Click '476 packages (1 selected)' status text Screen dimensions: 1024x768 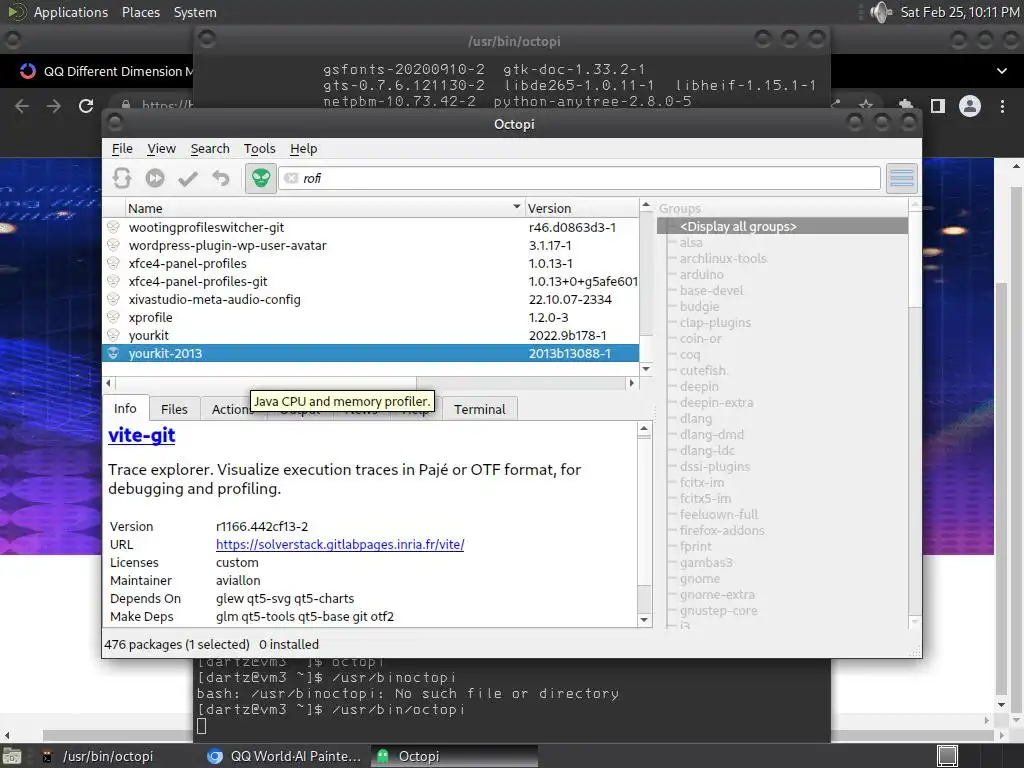click(x=177, y=645)
